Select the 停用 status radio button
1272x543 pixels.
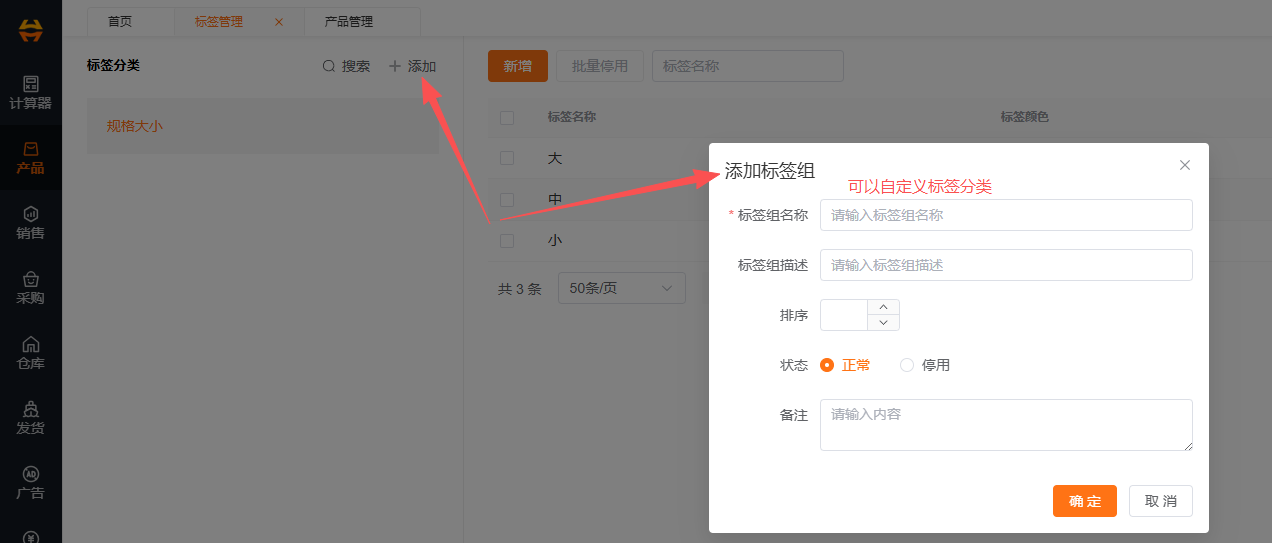[x=907, y=365]
